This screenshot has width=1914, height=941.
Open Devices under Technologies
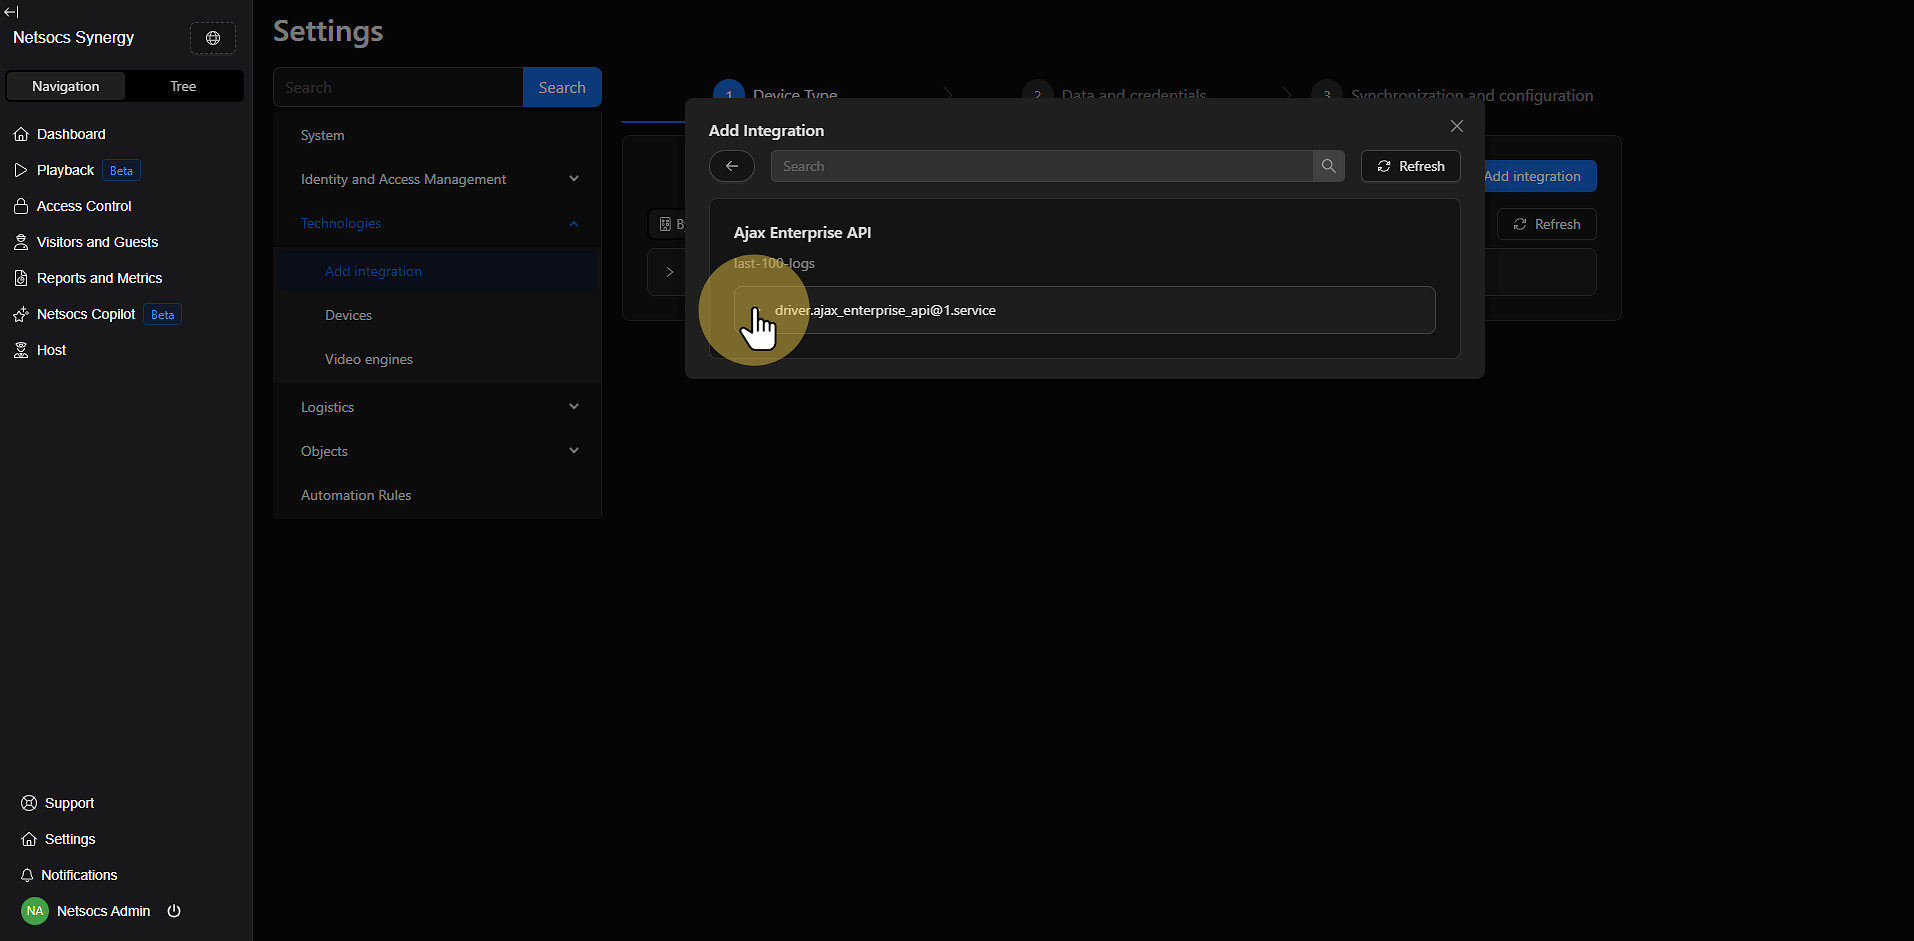[x=348, y=315]
